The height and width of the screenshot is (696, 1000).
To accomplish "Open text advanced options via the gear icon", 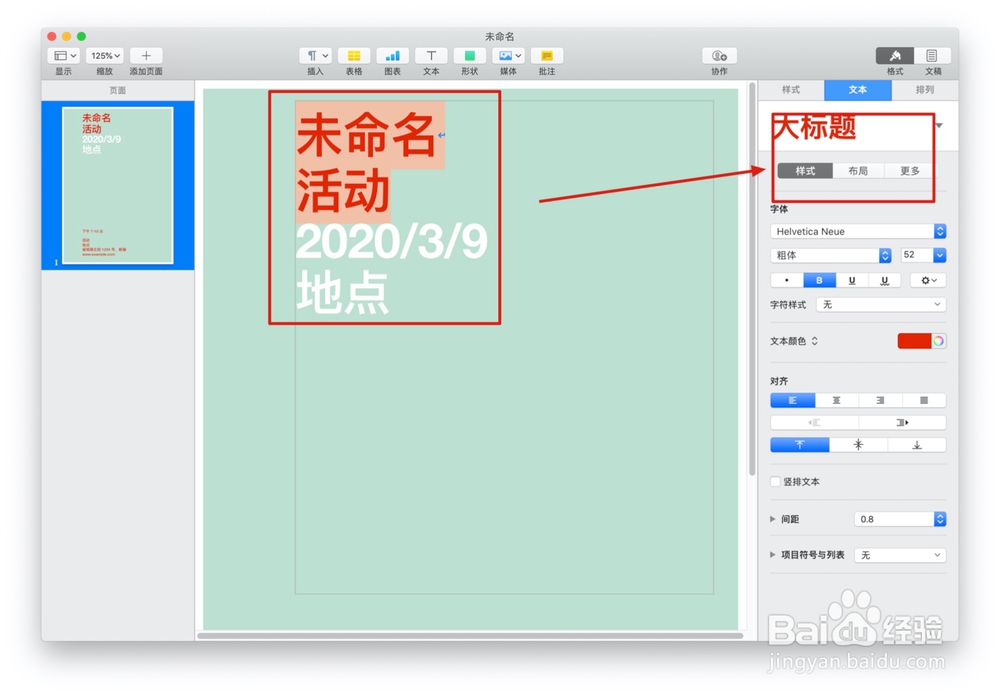I will click(927, 279).
